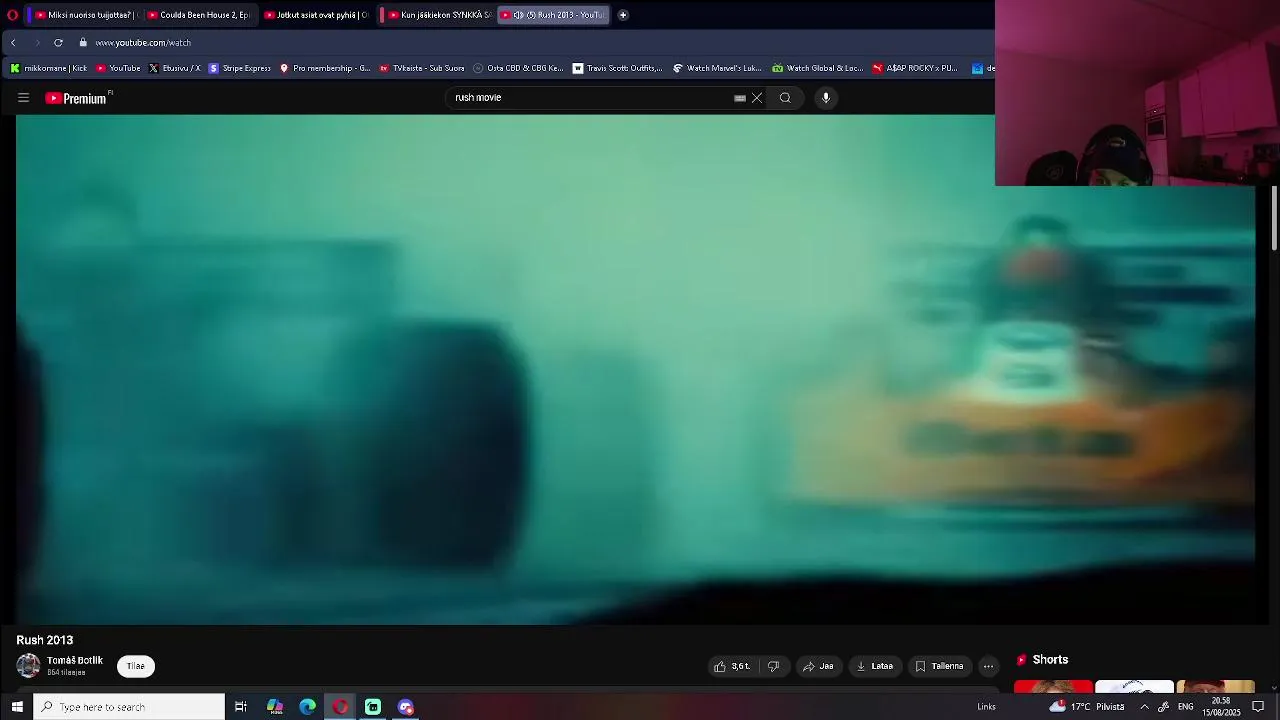Clear the search box with the X icon

[x=757, y=98]
